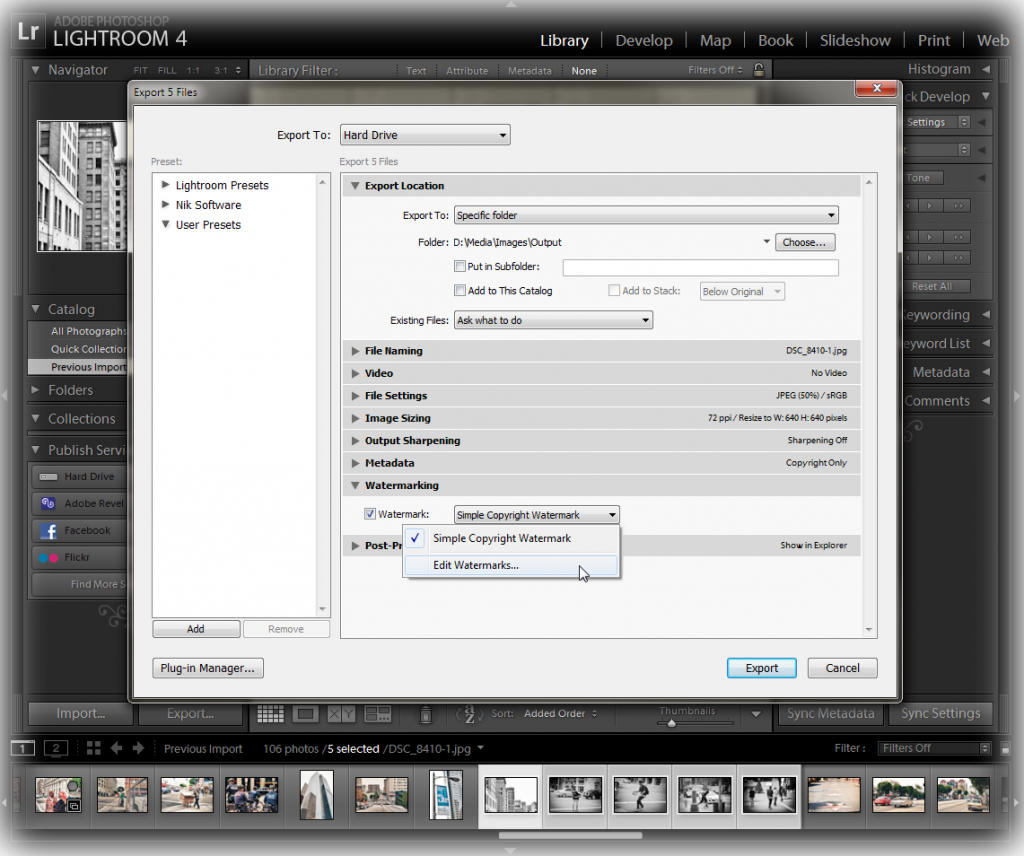
Task: Toggle filter switch at filmstrip right end
Action: coord(1006,748)
